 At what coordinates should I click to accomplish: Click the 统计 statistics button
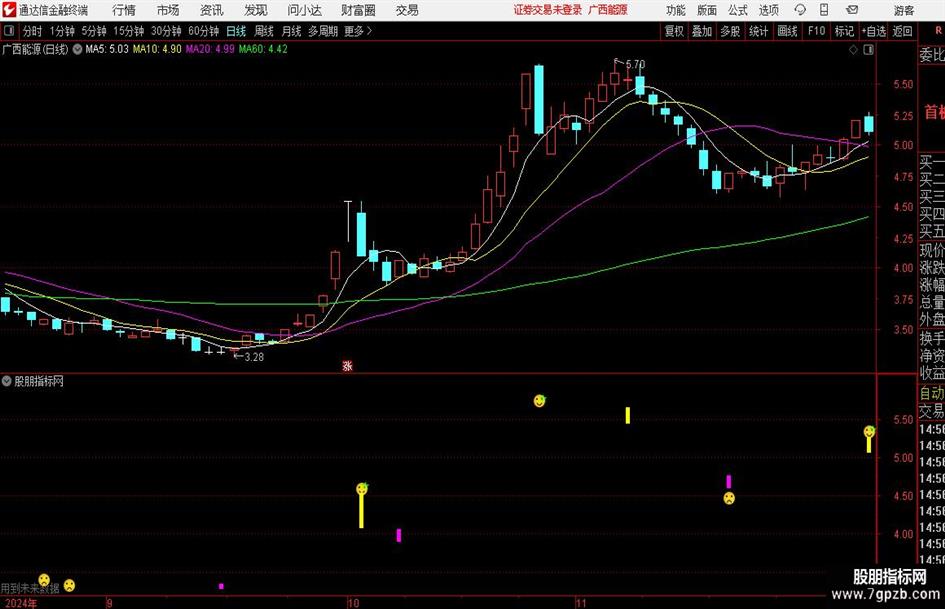758,31
